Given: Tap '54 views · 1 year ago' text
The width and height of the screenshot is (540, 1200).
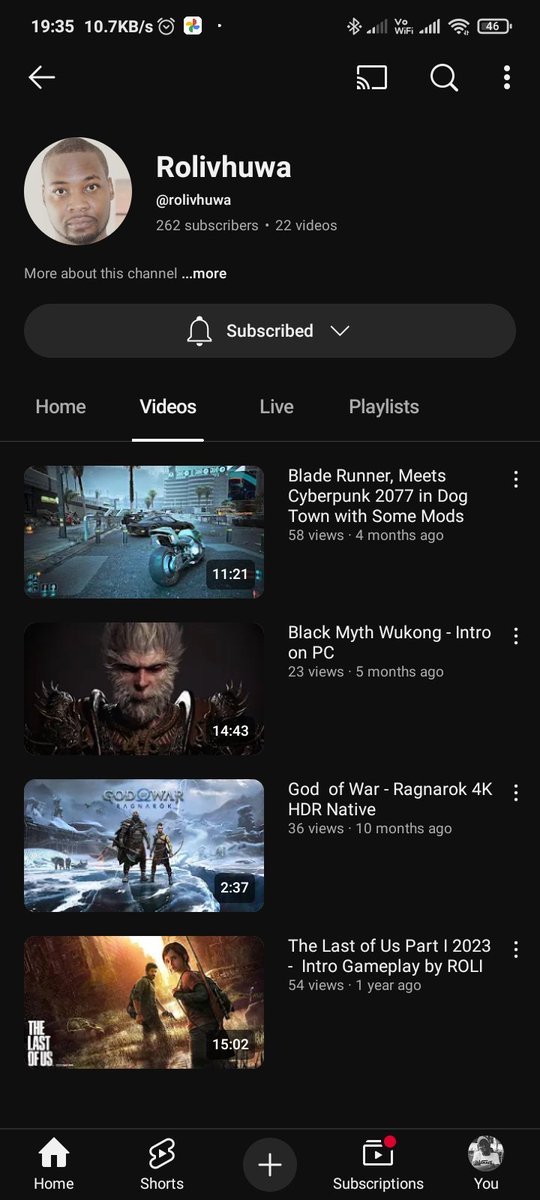Looking at the screenshot, I should point(355,985).
